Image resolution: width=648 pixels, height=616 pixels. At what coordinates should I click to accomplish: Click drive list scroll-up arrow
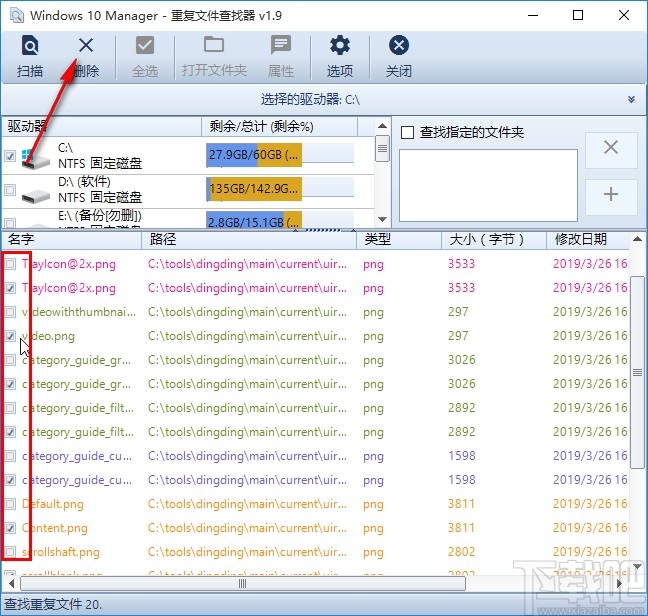(382, 126)
